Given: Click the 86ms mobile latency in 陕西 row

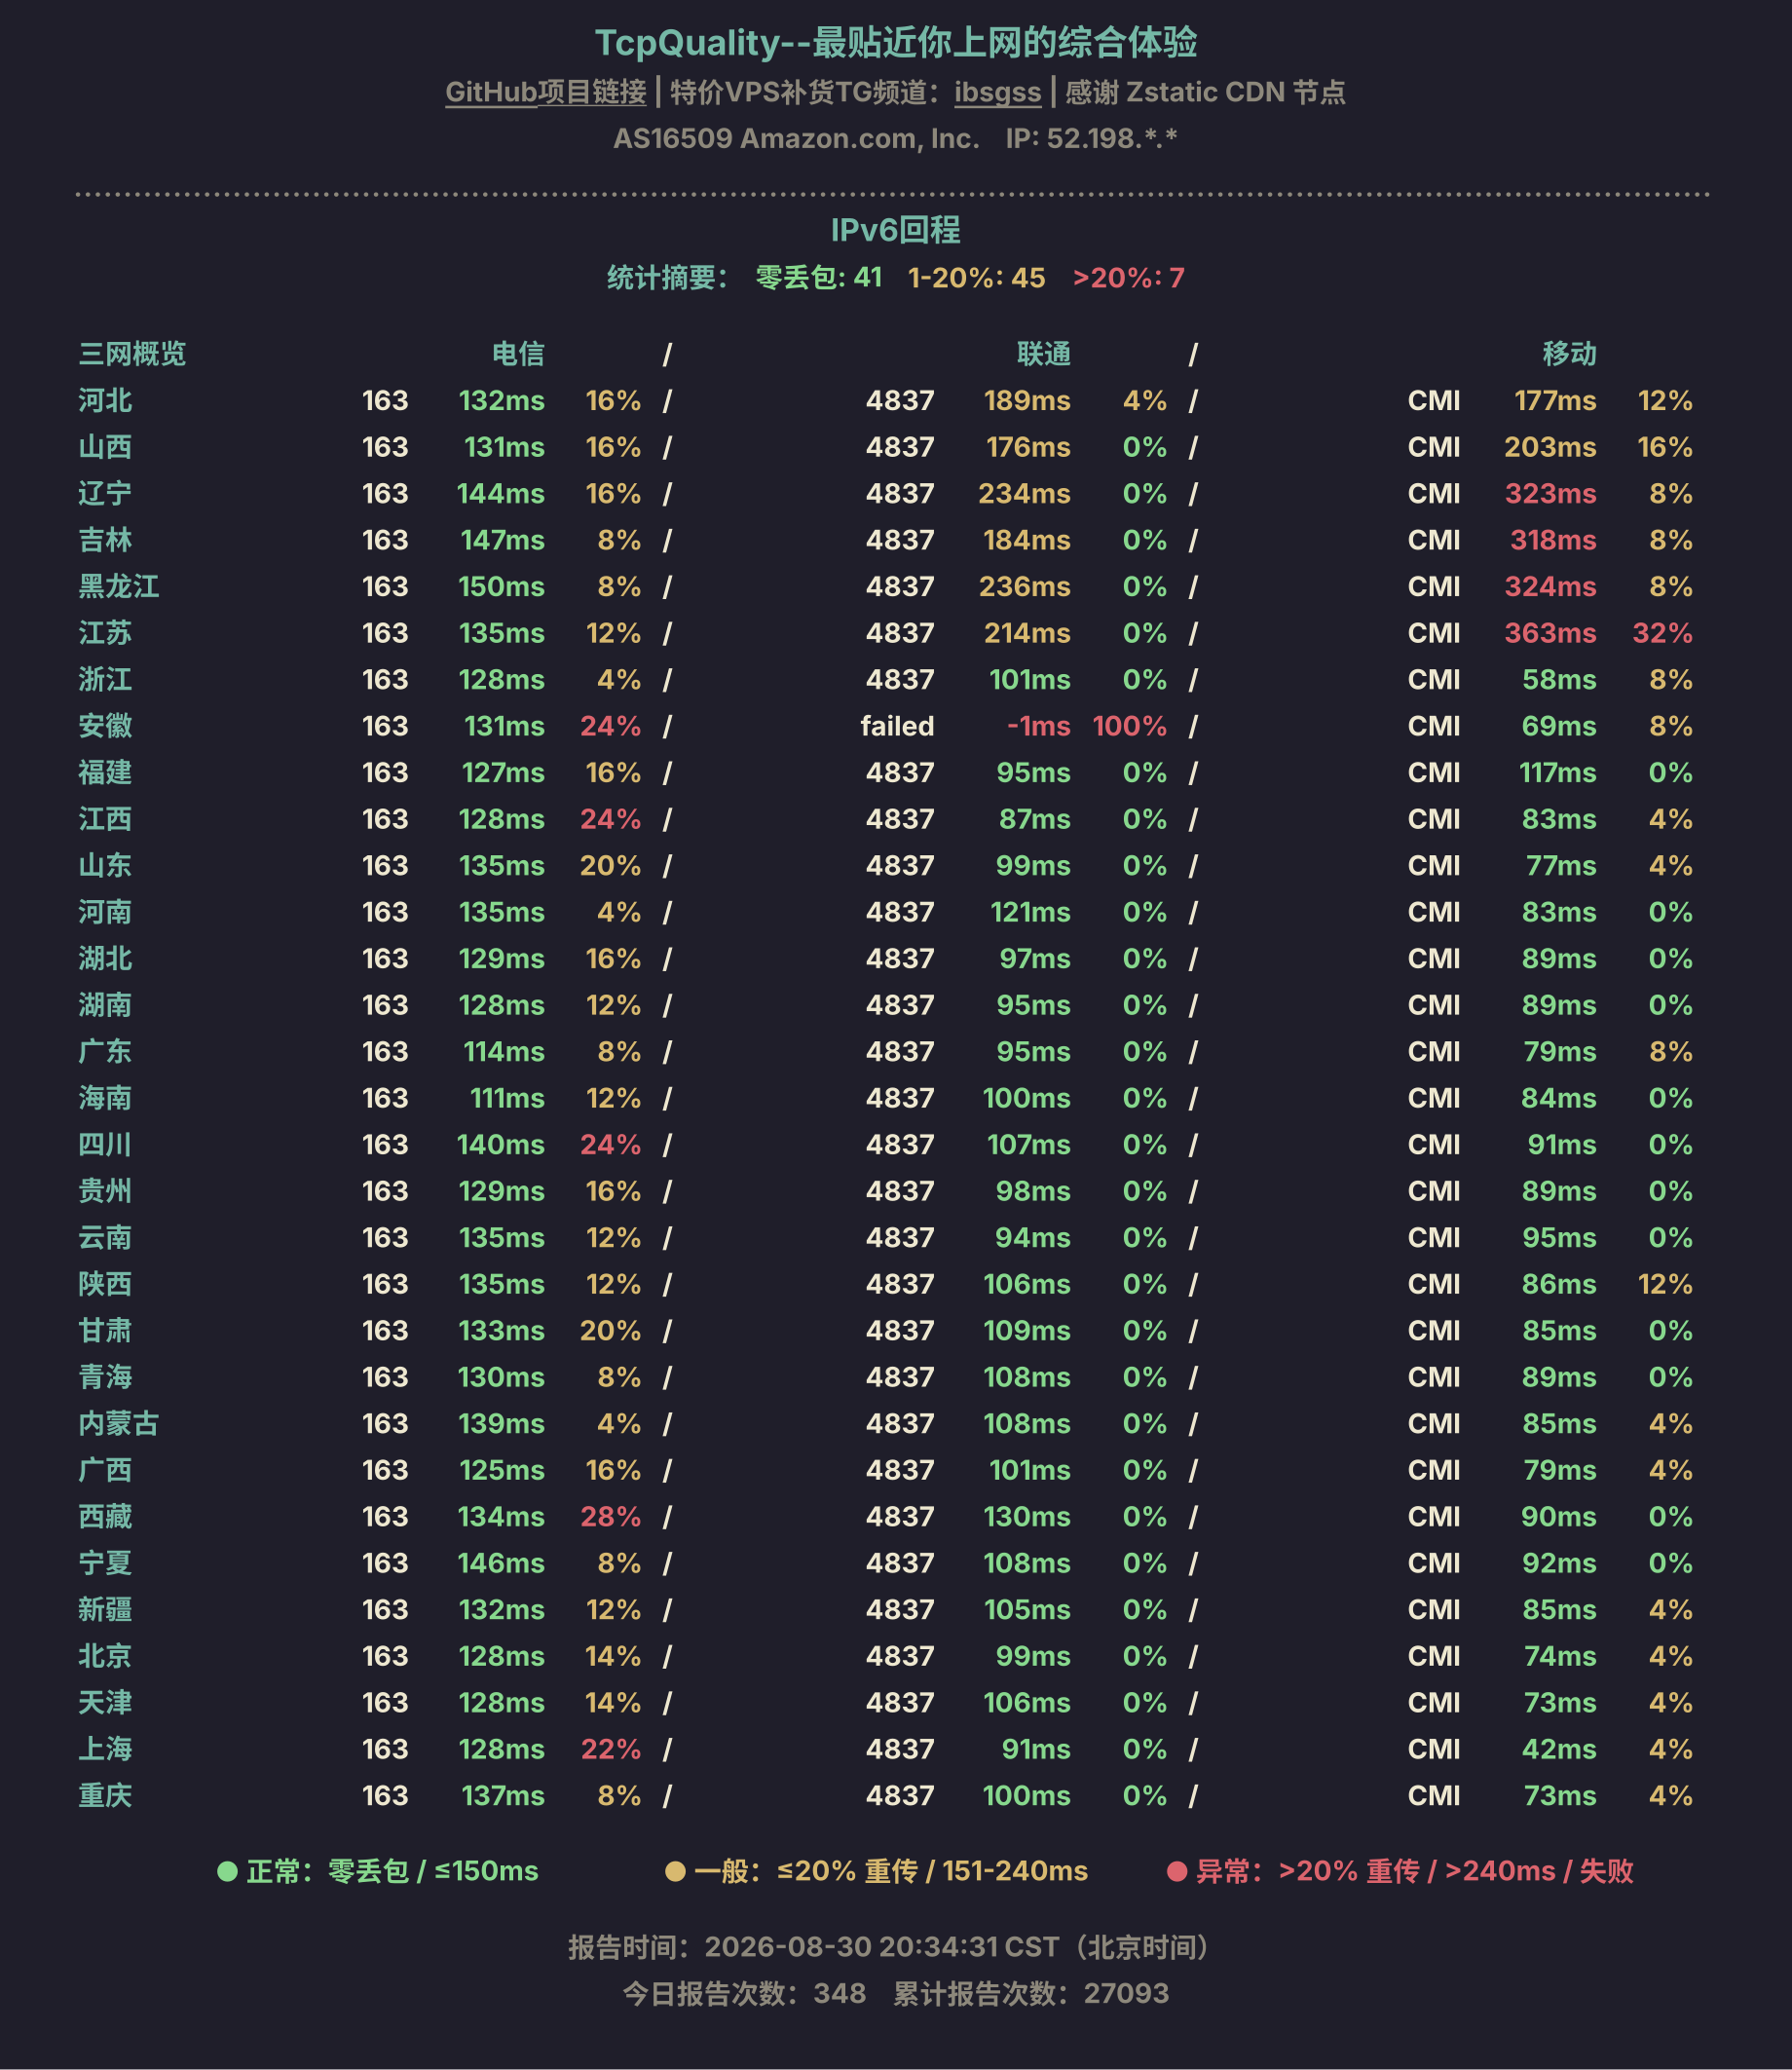Looking at the screenshot, I should pos(1559,1284).
